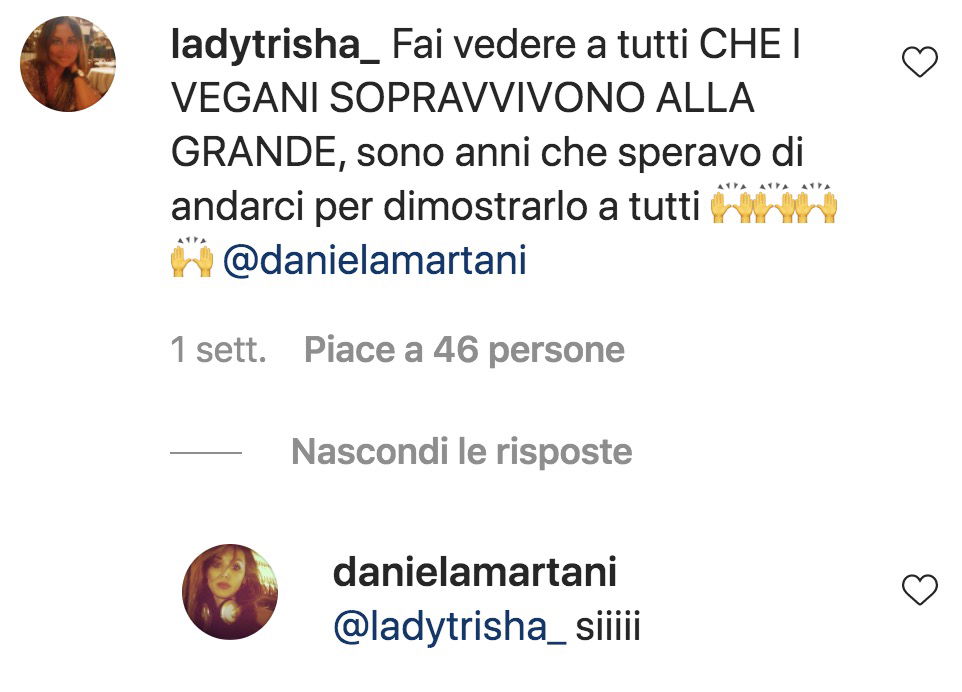Click the horizontal line beside Nascondi le risposte

coord(206,453)
